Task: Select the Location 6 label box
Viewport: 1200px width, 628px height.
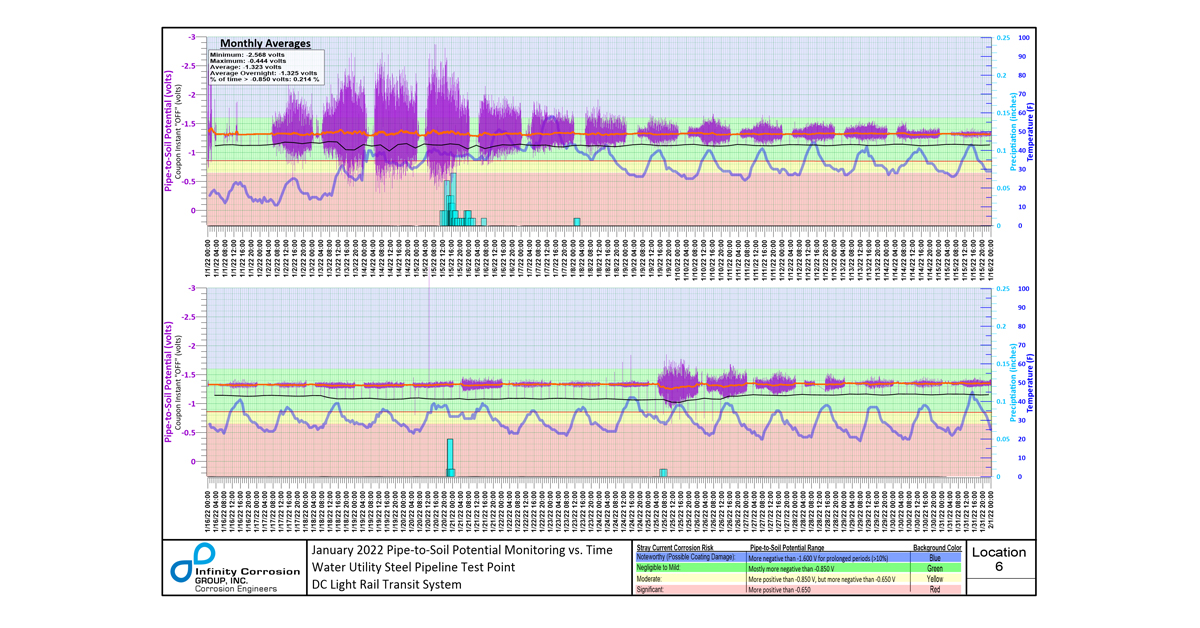Action: pos(1000,559)
